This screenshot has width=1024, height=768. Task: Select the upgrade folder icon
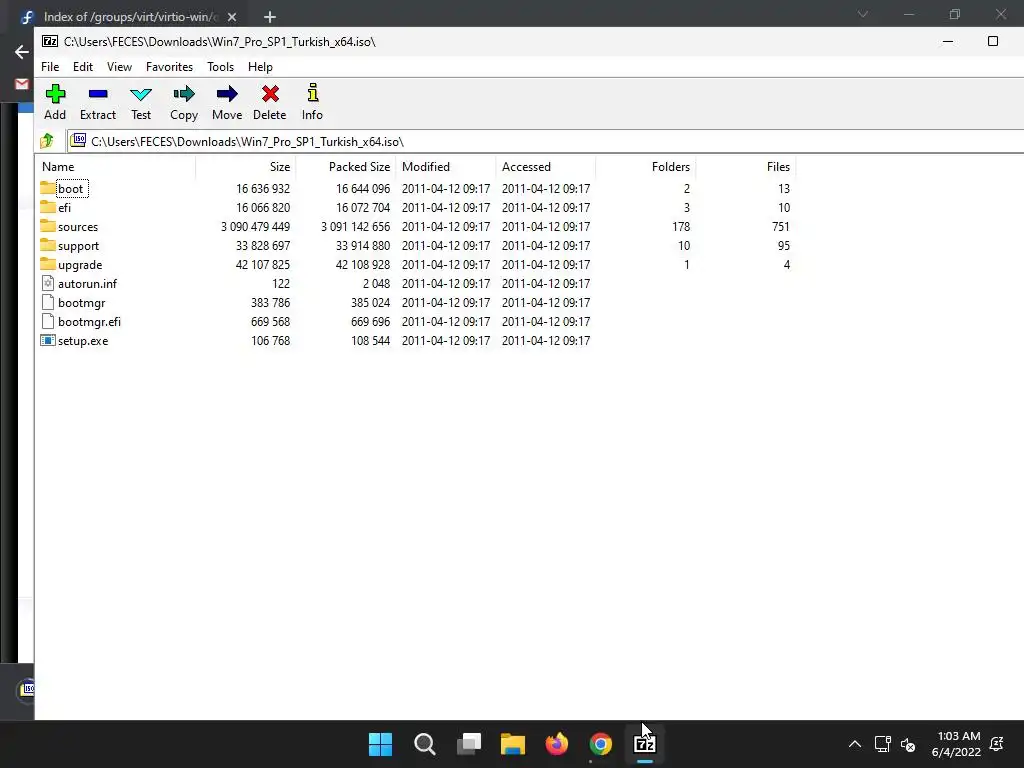point(48,264)
